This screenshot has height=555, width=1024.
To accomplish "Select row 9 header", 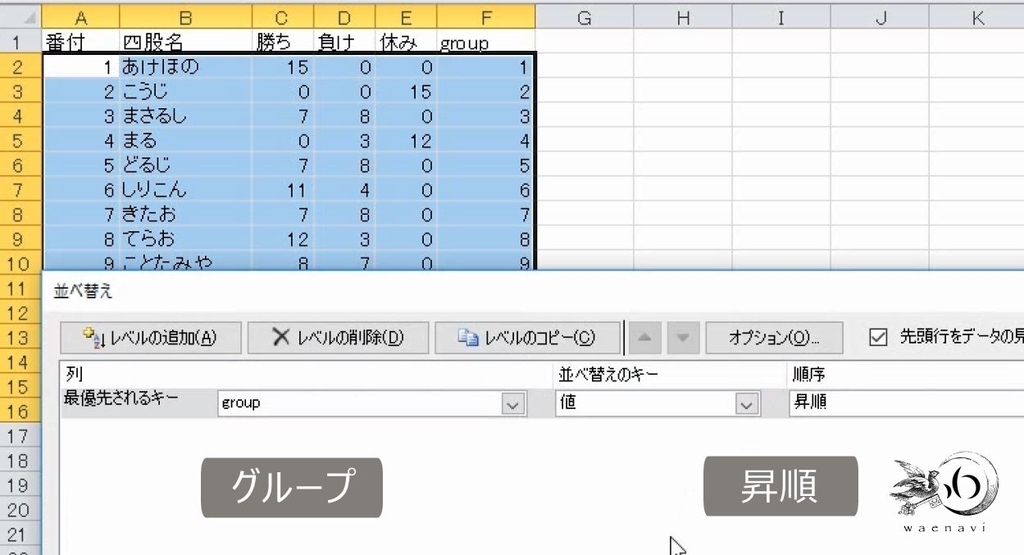I will [20, 239].
